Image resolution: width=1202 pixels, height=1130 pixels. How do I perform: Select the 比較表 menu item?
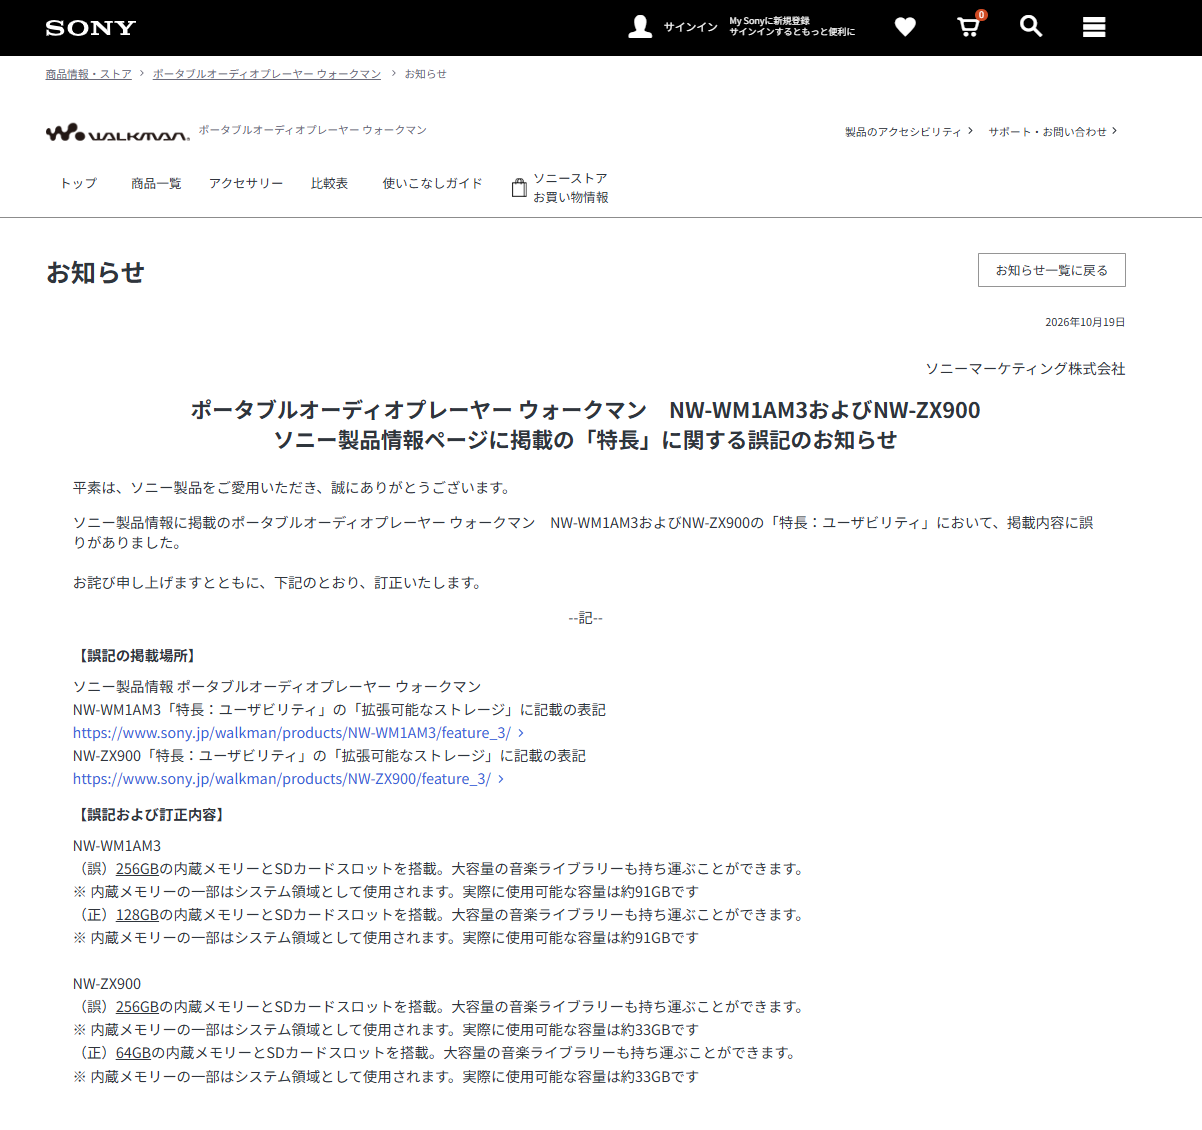[329, 183]
